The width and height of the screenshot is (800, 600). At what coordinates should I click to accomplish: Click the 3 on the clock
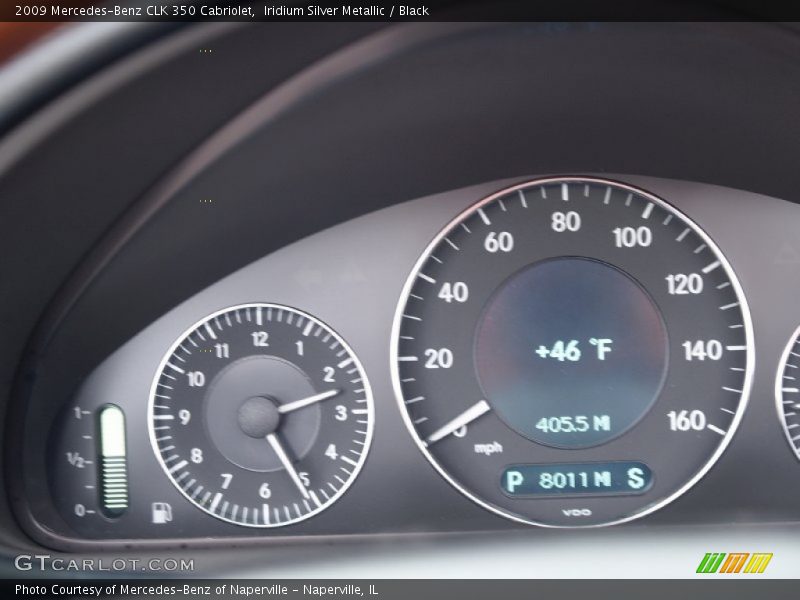click(341, 413)
